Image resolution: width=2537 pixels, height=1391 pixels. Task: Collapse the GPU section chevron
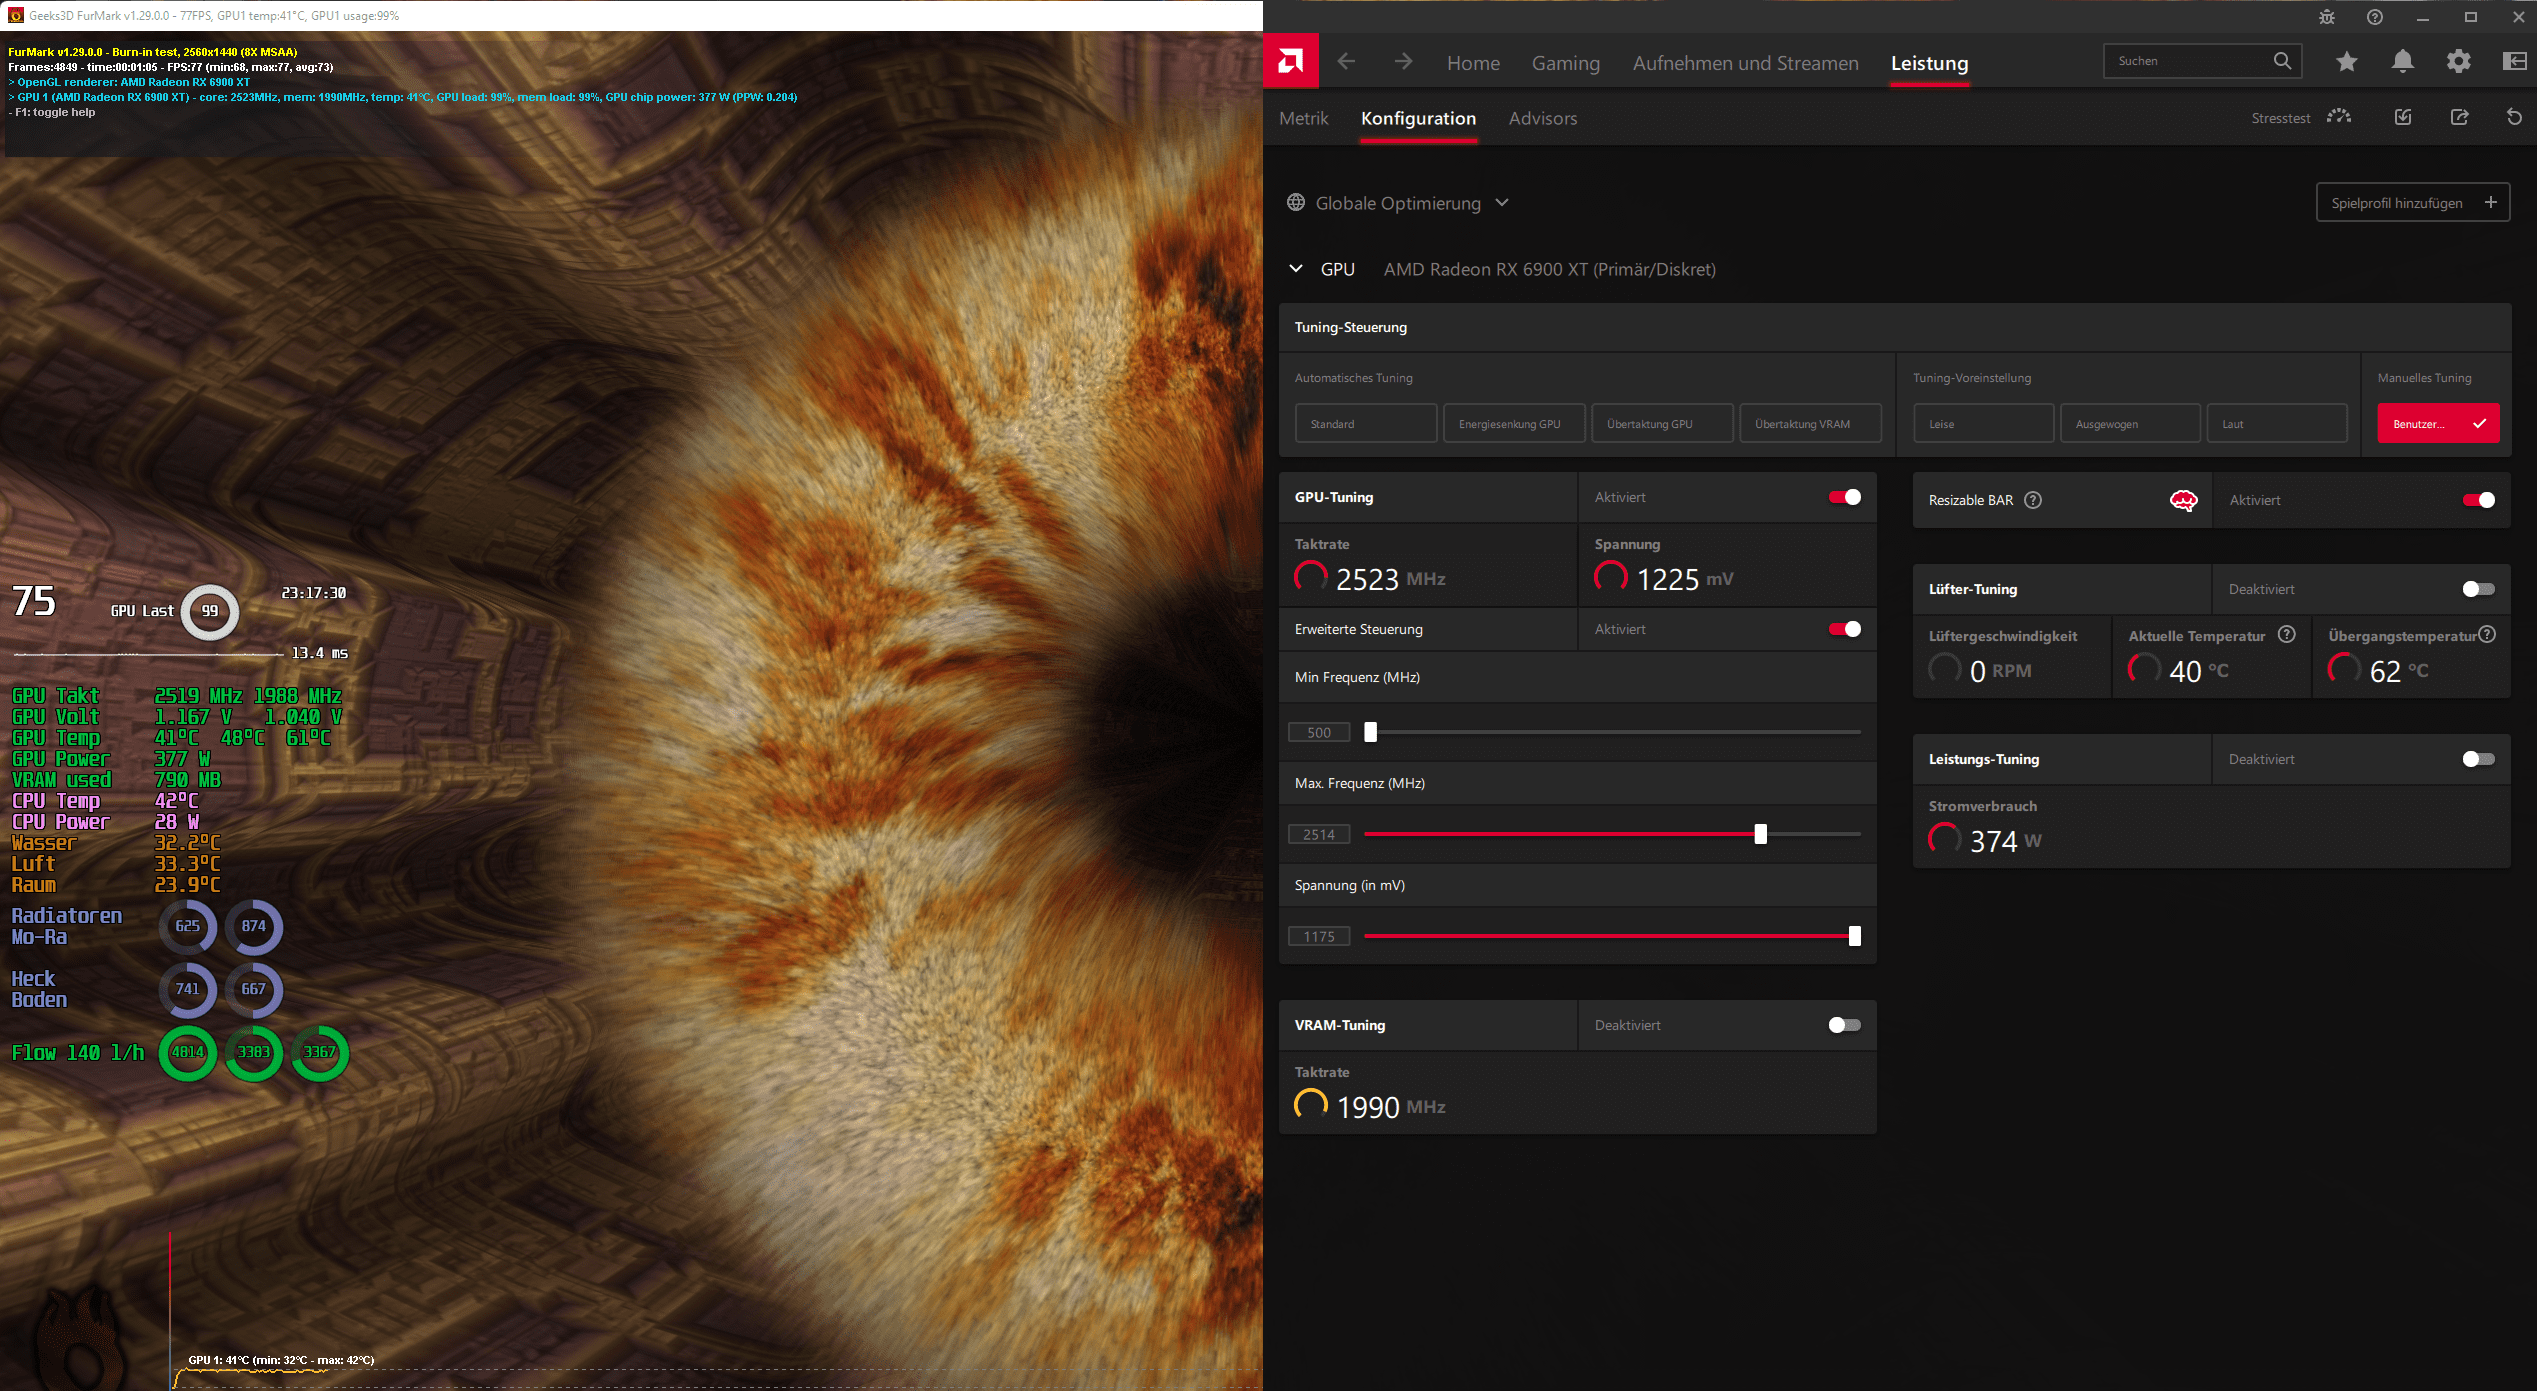pos(1296,269)
